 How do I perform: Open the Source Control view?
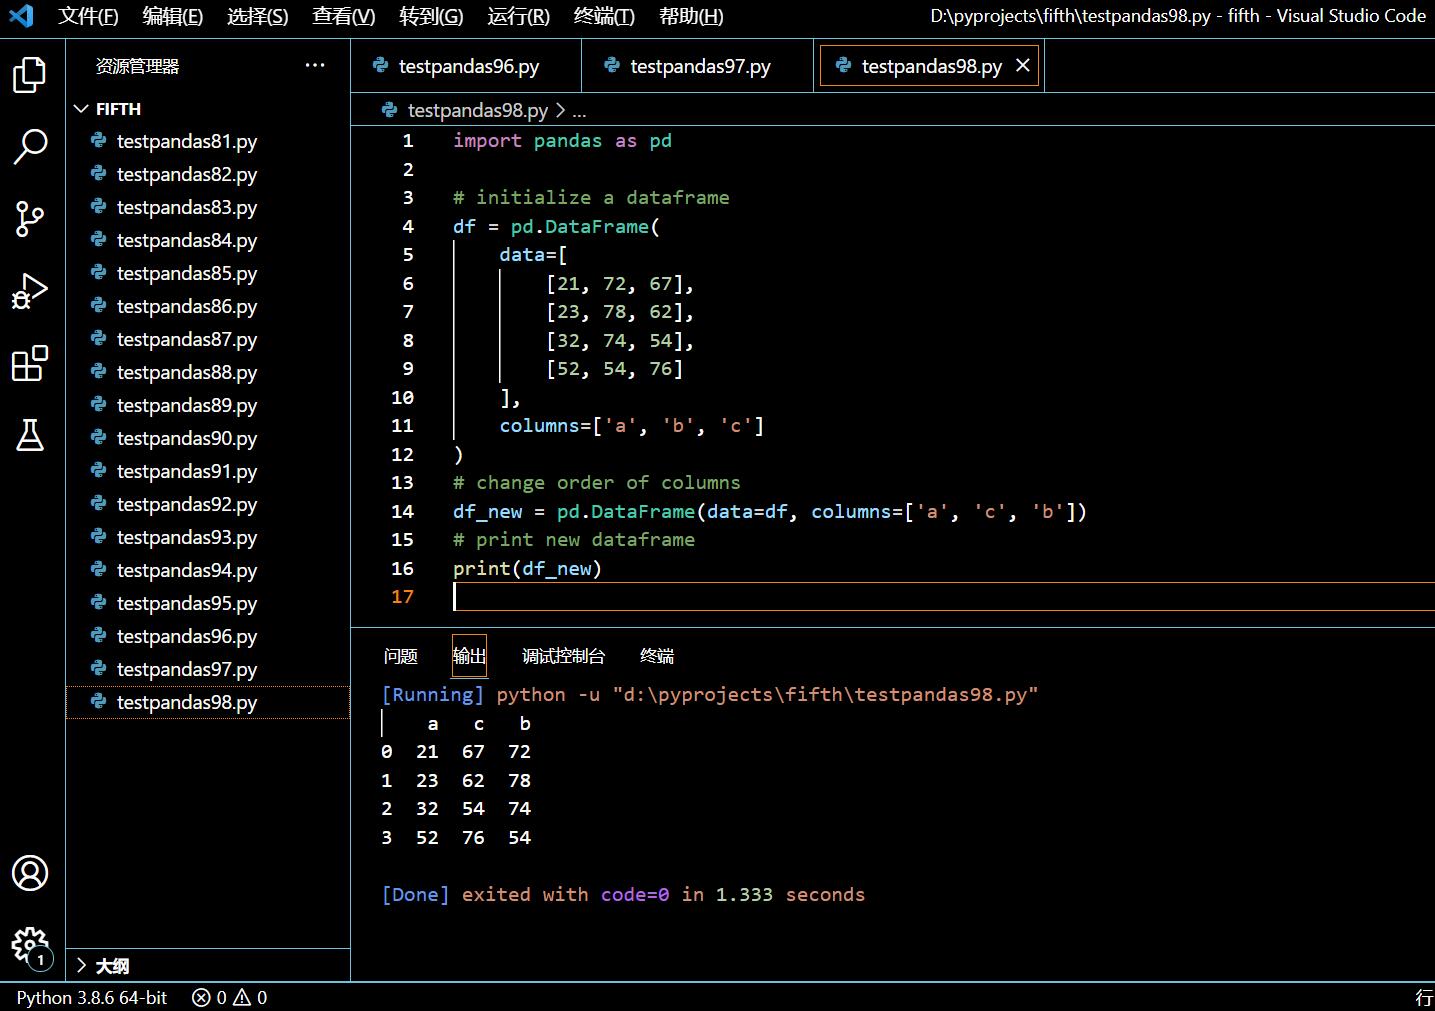[x=30, y=218]
